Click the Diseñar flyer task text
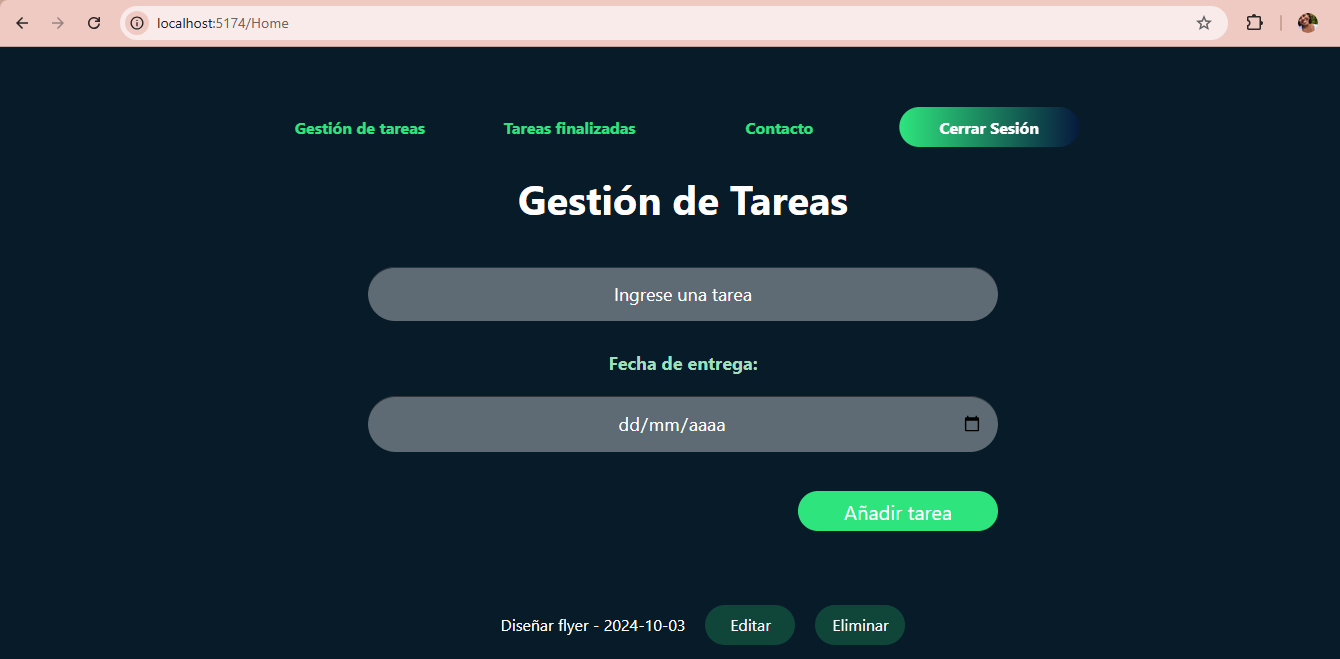The width and height of the screenshot is (1340, 659). tap(592, 624)
